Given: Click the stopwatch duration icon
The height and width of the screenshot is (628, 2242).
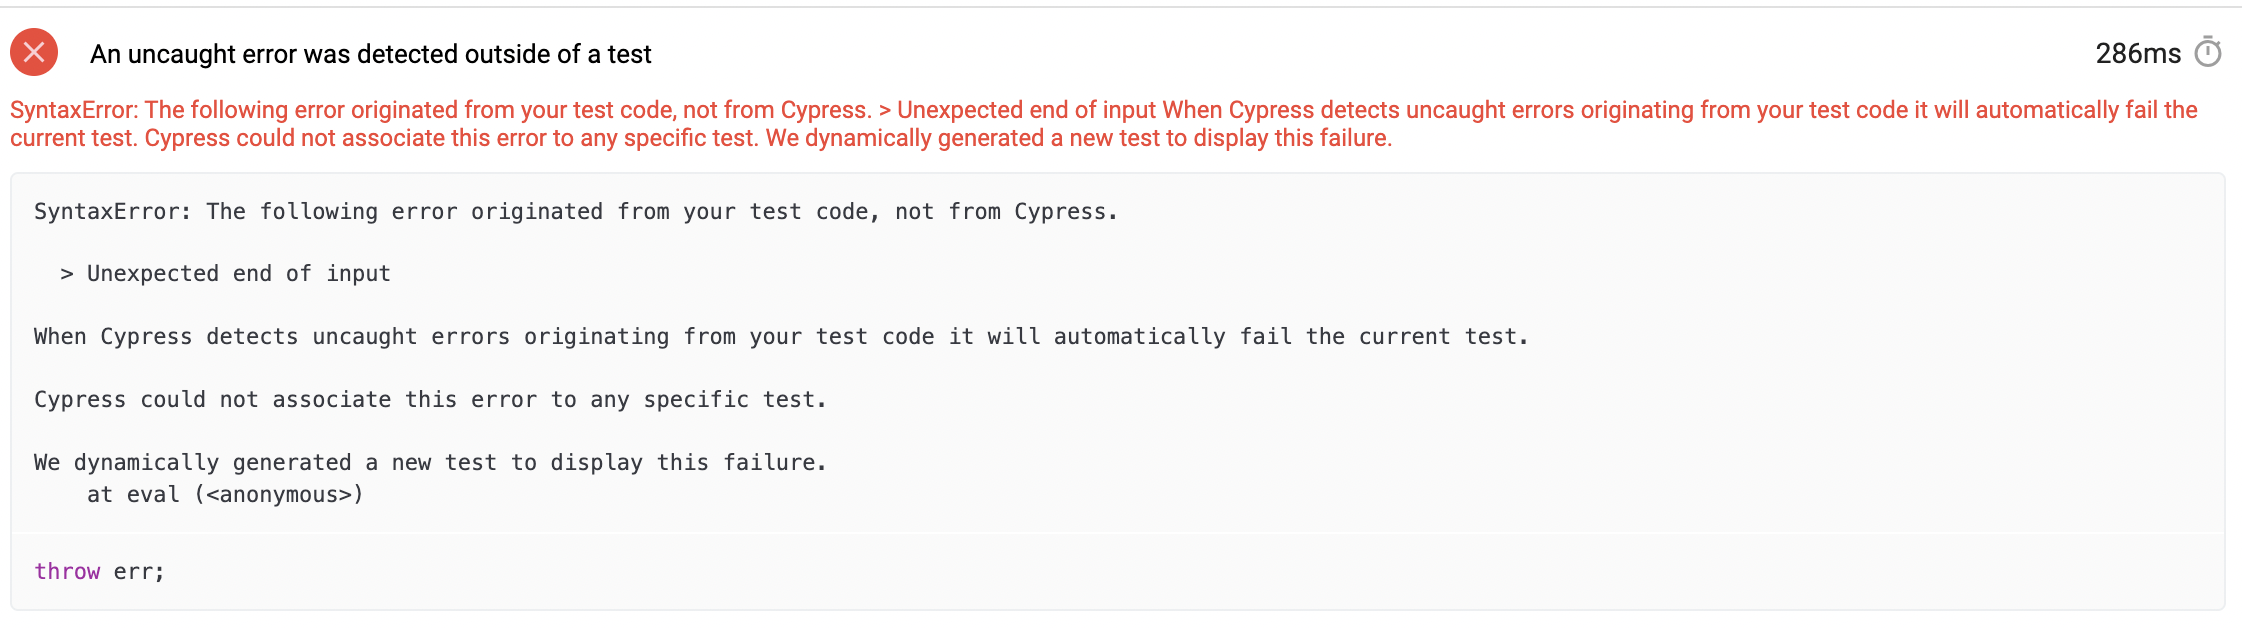Looking at the screenshot, I should coord(2208,52).
